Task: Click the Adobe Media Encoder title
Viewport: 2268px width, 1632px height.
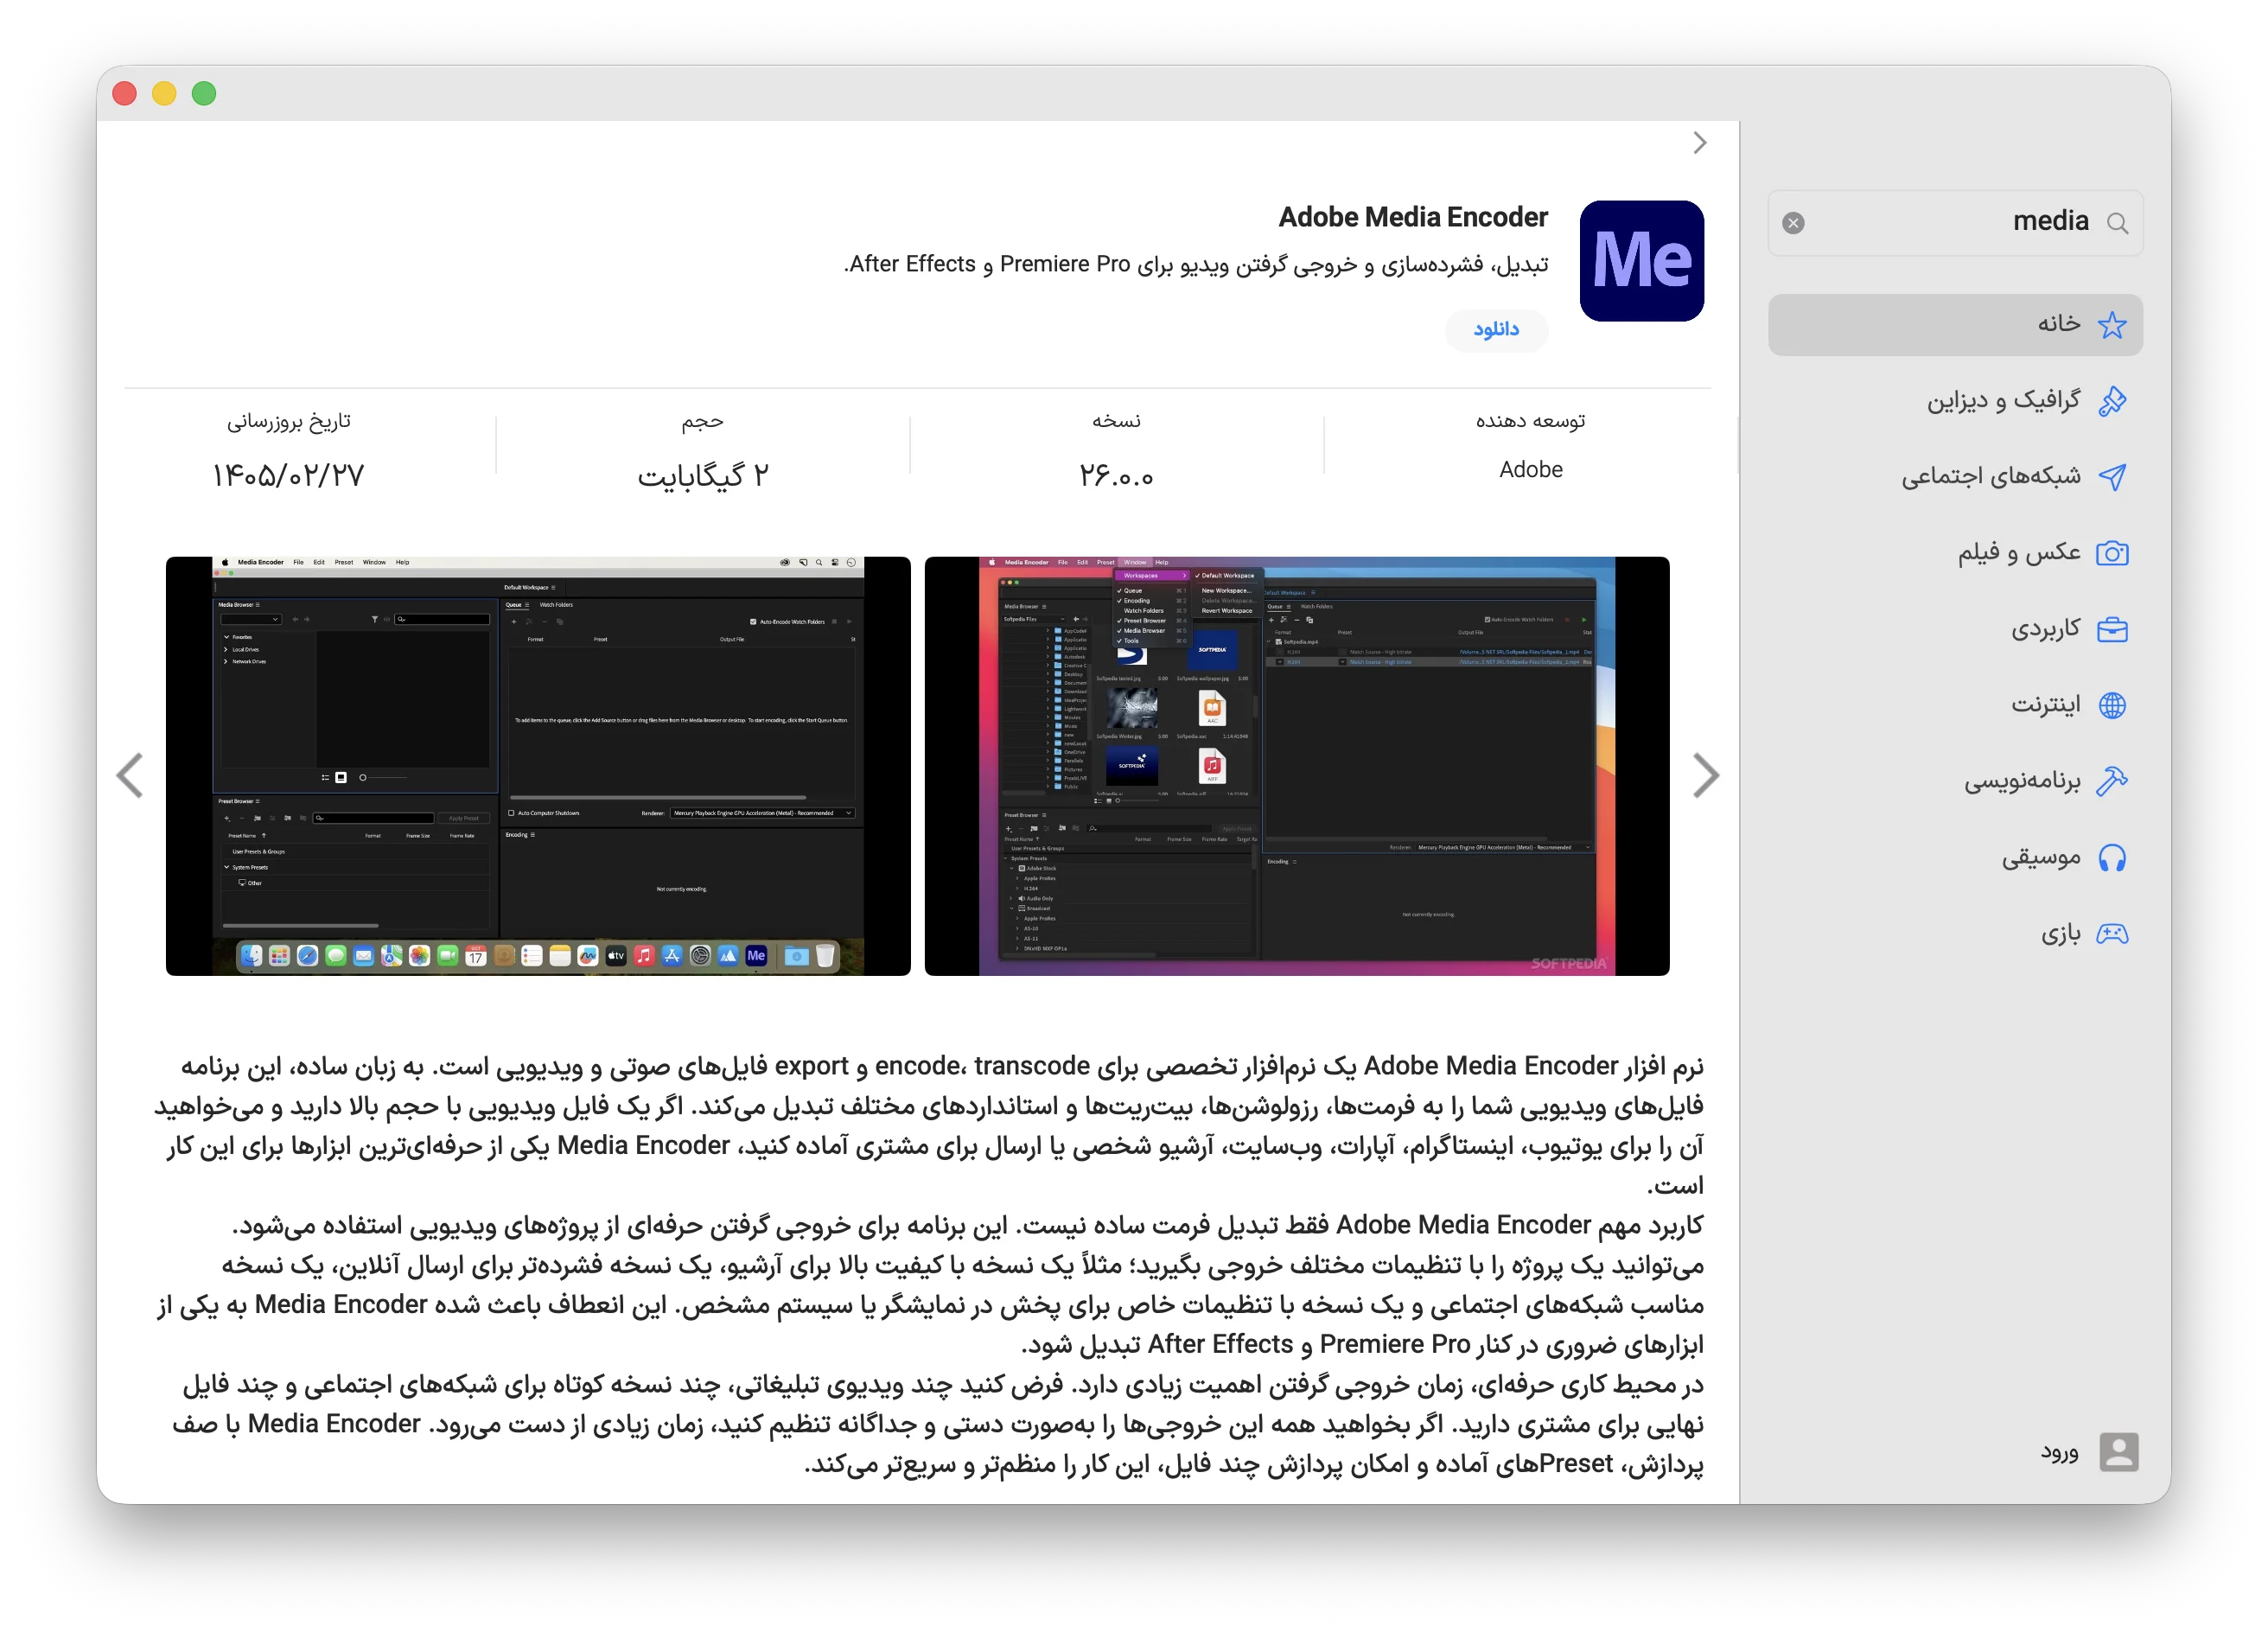Action: [1413, 217]
